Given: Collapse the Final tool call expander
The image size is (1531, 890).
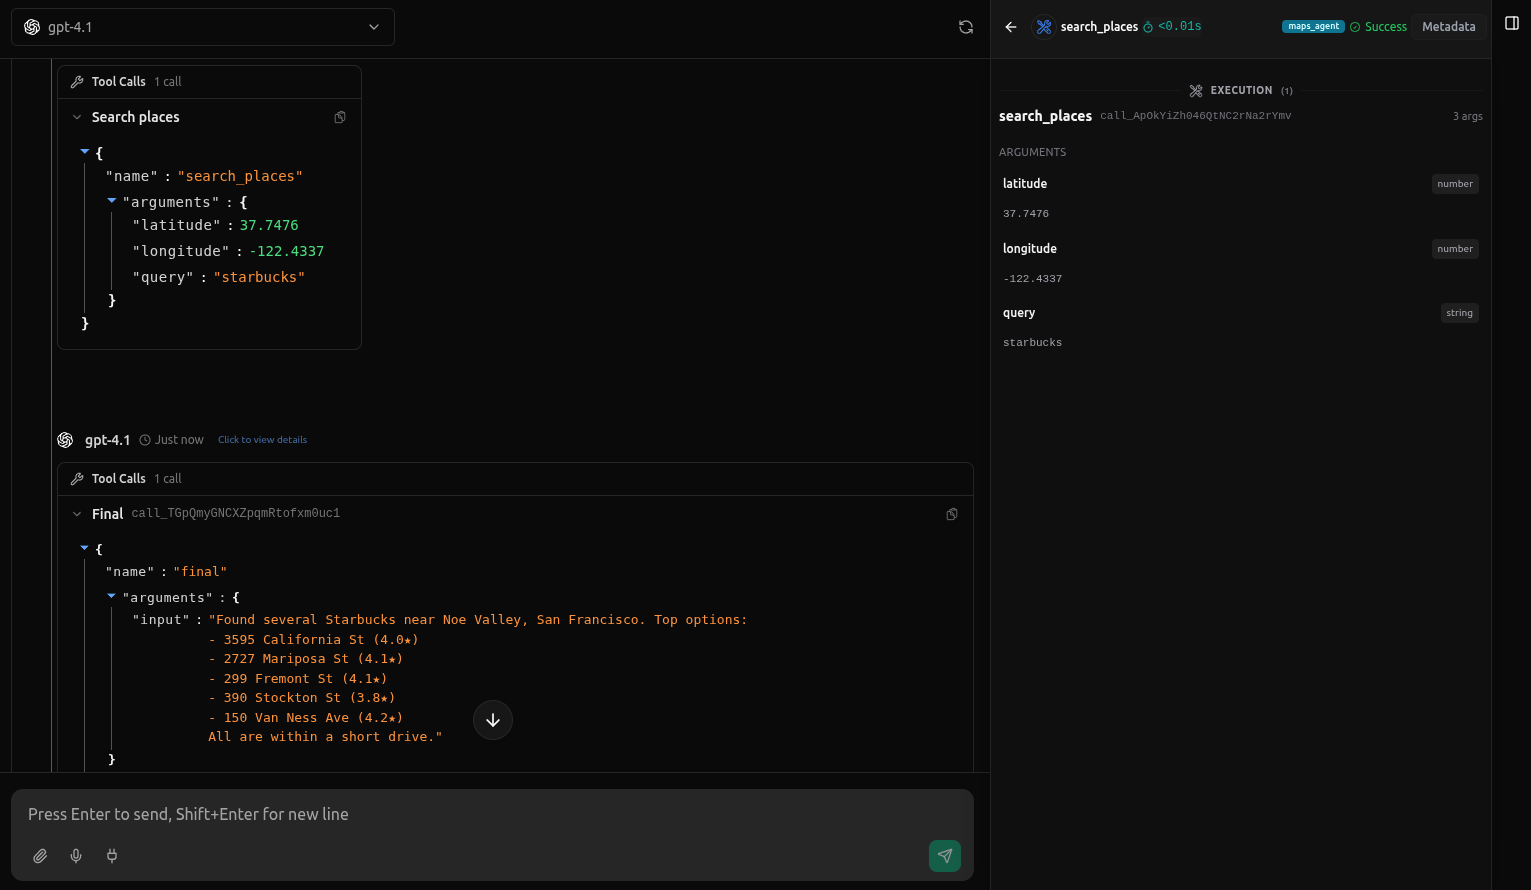Looking at the screenshot, I should (x=77, y=513).
